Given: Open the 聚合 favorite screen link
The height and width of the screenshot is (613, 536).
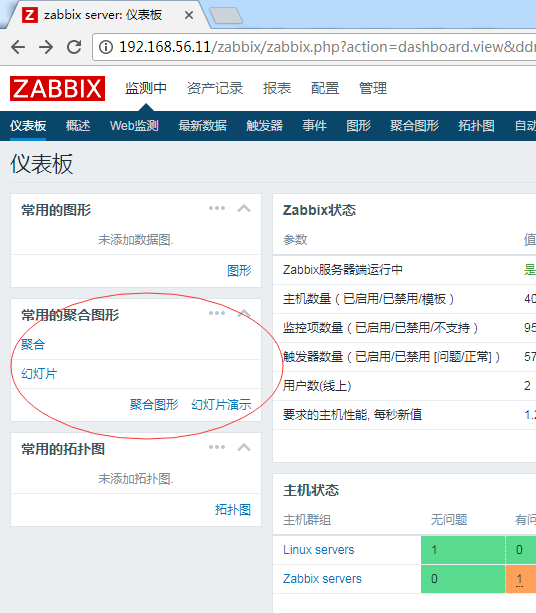Looking at the screenshot, I should coord(33,344).
